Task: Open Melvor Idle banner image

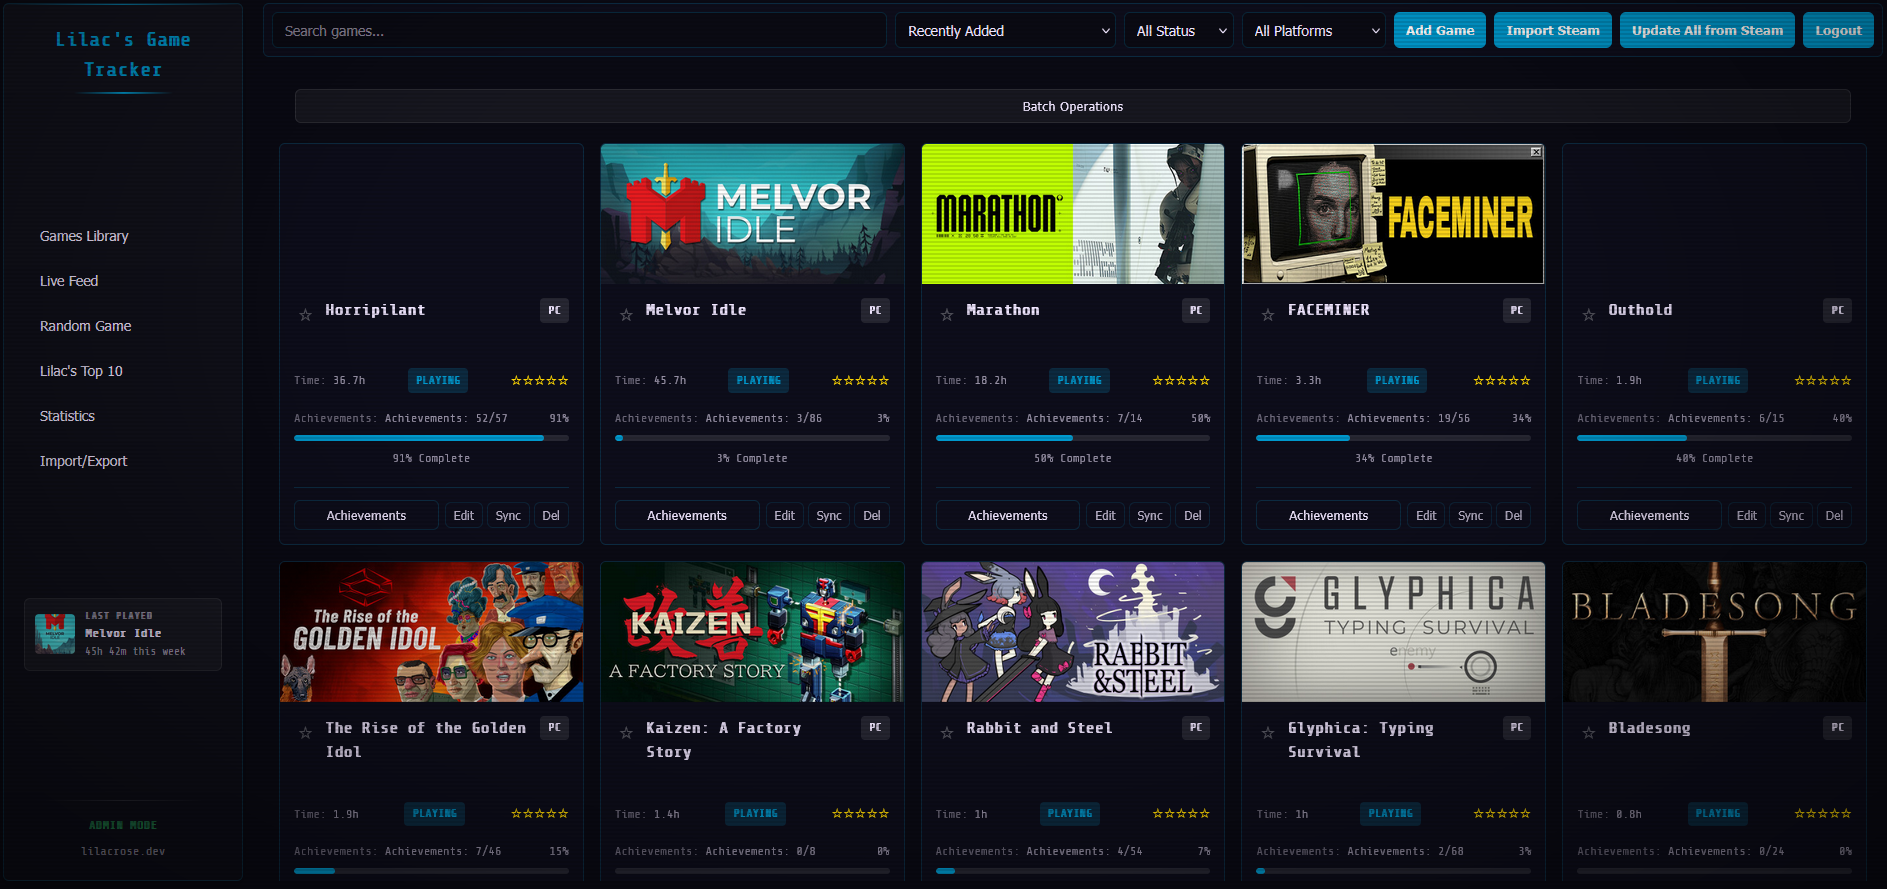Action: 752,214
